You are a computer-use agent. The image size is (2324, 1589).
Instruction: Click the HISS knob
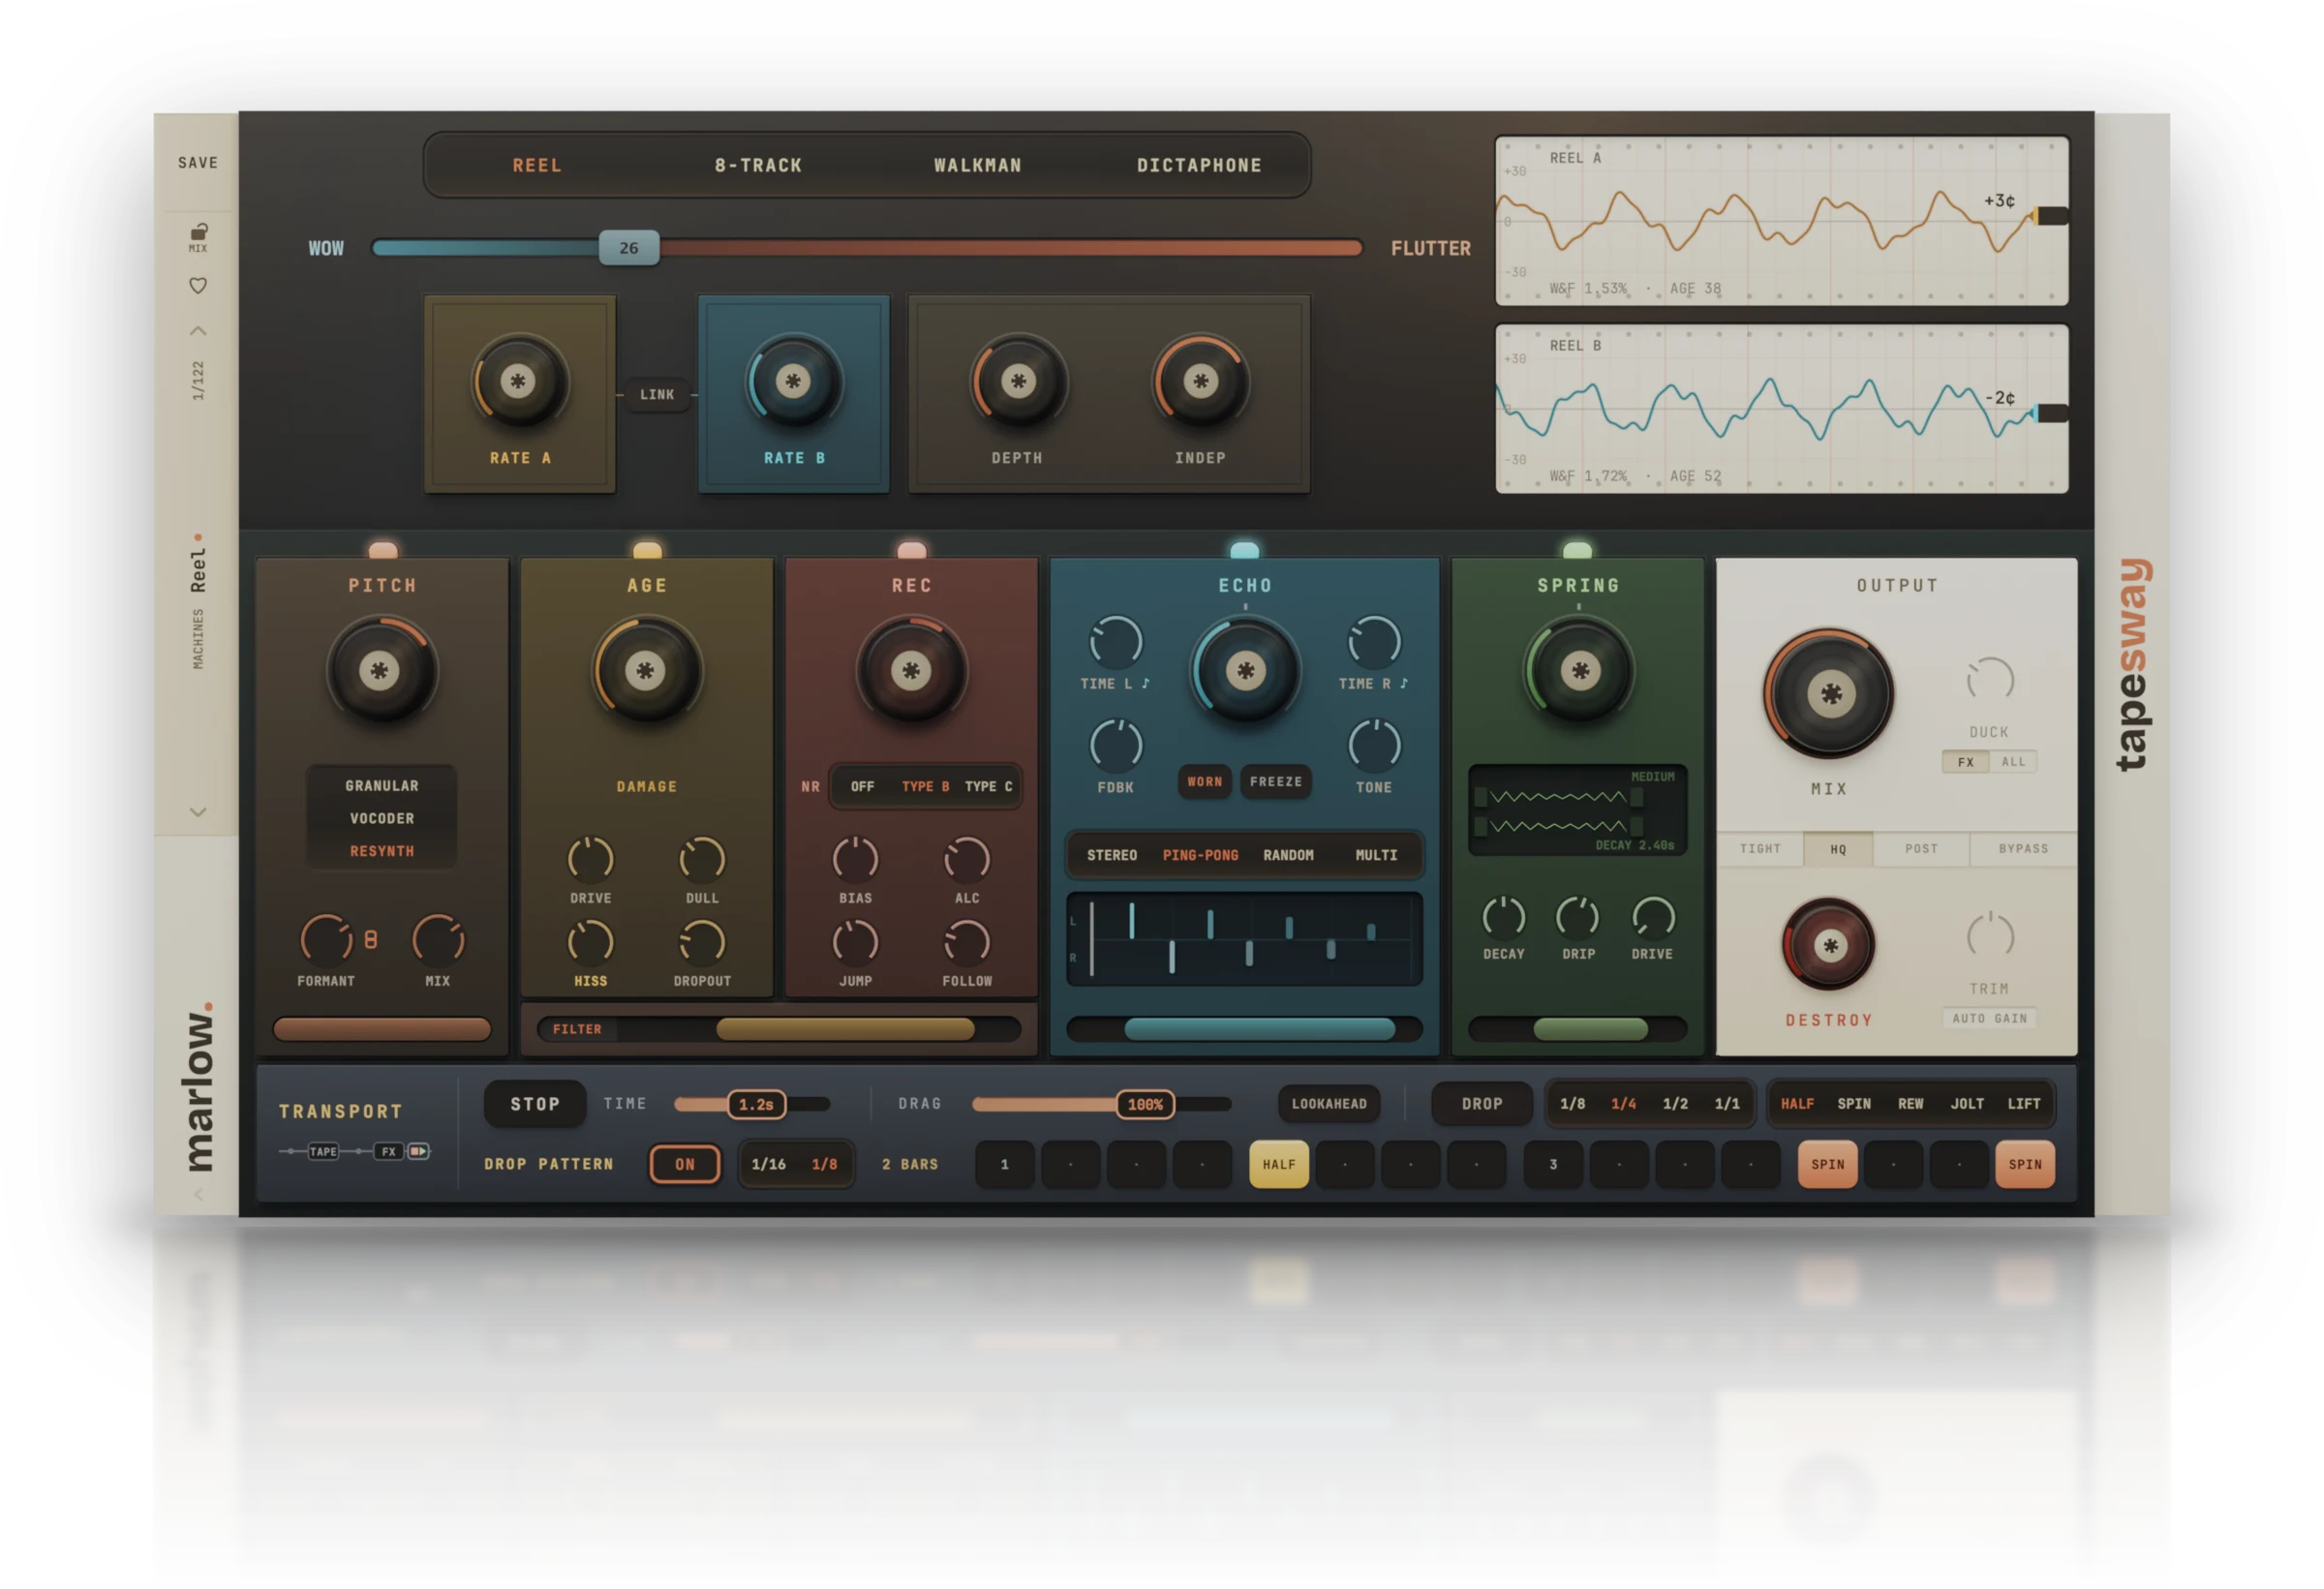pyautogui.click(x=591, y=942)
